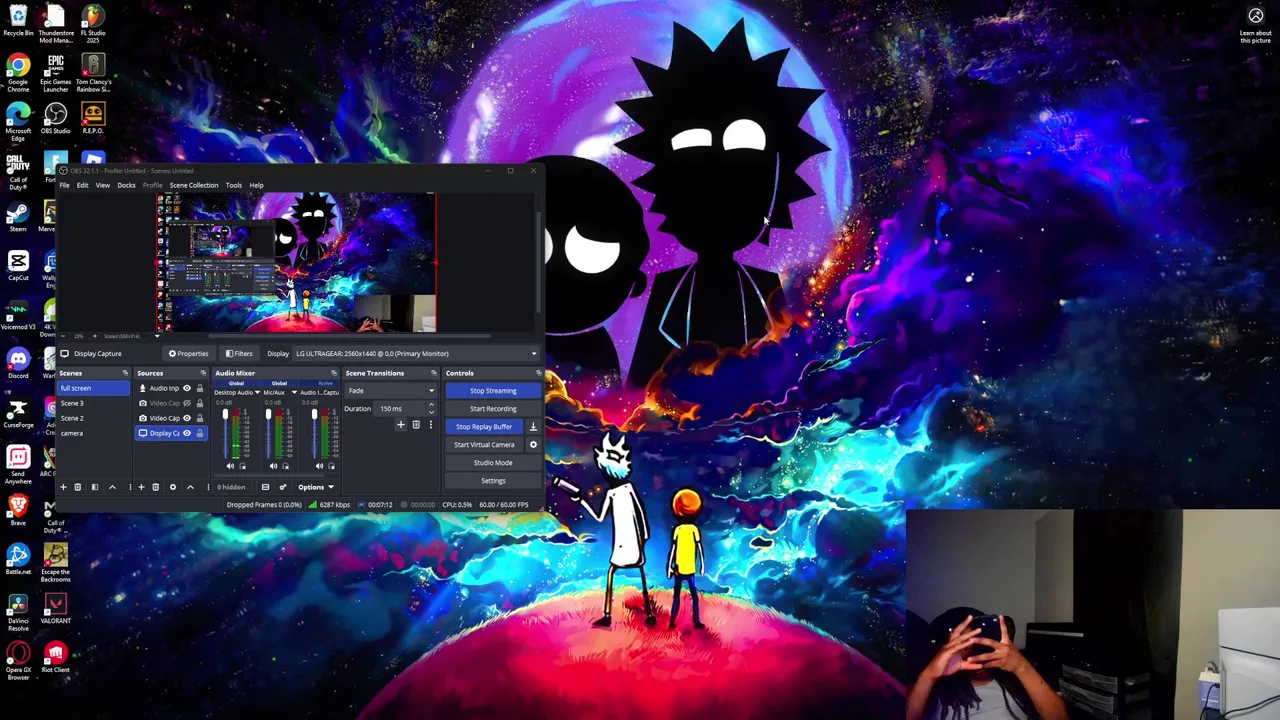Remove selected source with trash icon
The image size is (1280, 720).
coord(155,487)
